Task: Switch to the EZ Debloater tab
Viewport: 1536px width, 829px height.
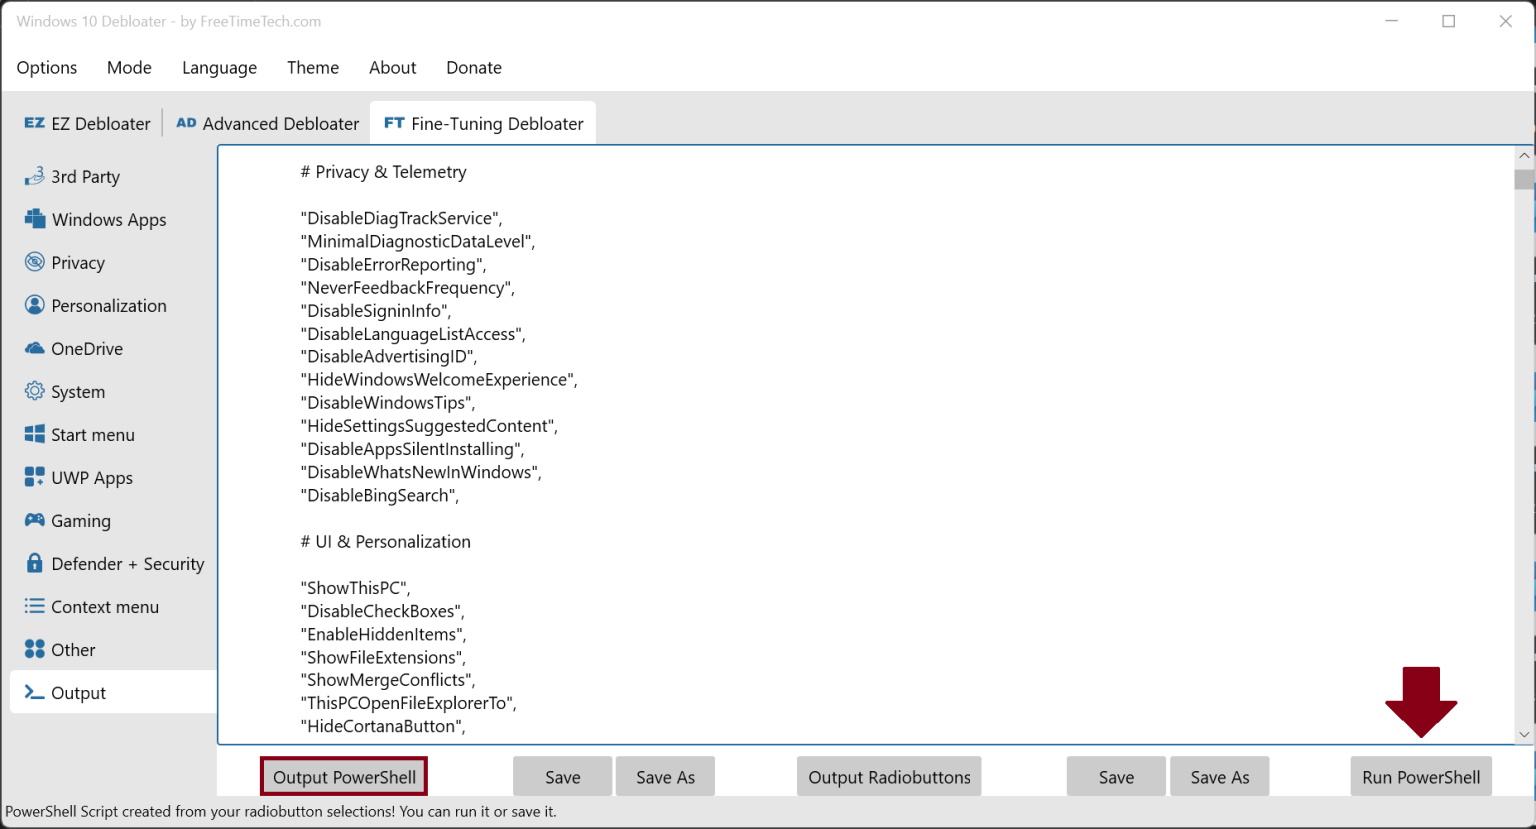Action: tap(88, 124)
